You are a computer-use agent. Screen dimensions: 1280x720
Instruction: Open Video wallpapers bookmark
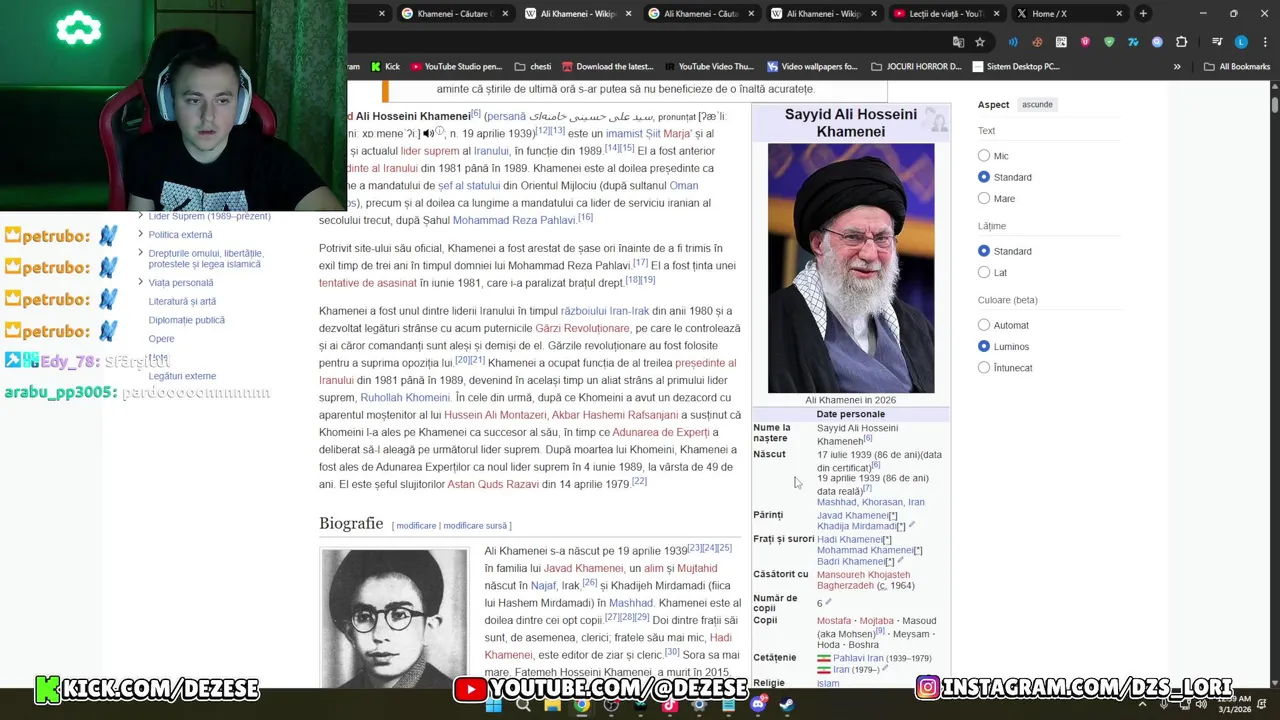[812, 67]
